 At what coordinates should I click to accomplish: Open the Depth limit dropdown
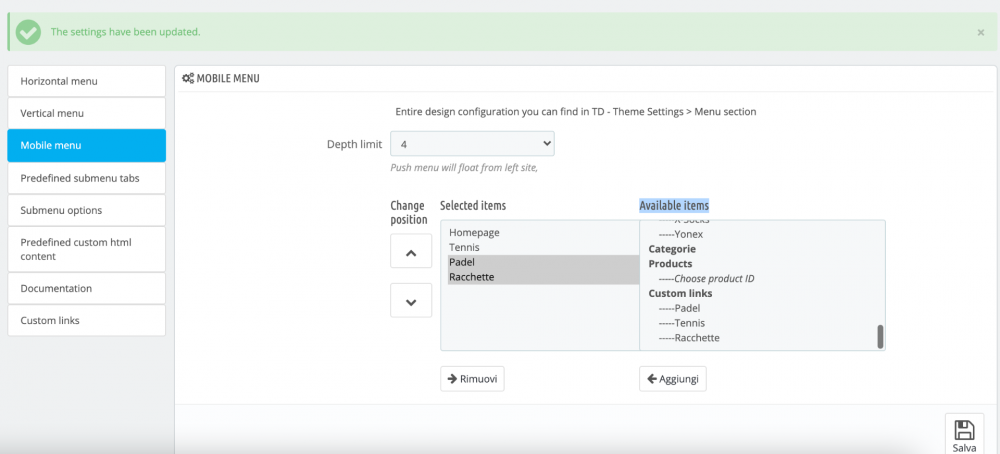[x=472, y=144]
